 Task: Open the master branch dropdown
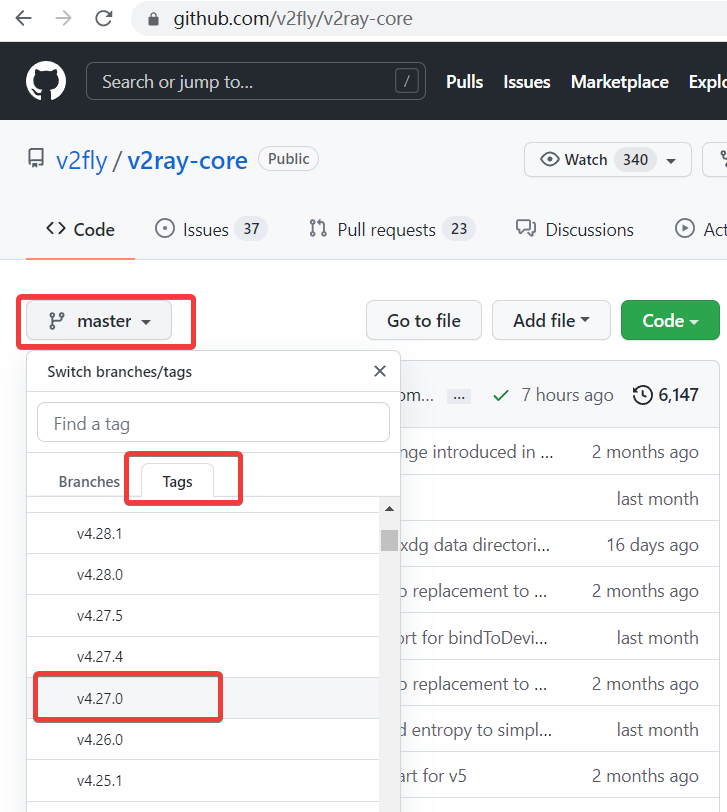99,321
